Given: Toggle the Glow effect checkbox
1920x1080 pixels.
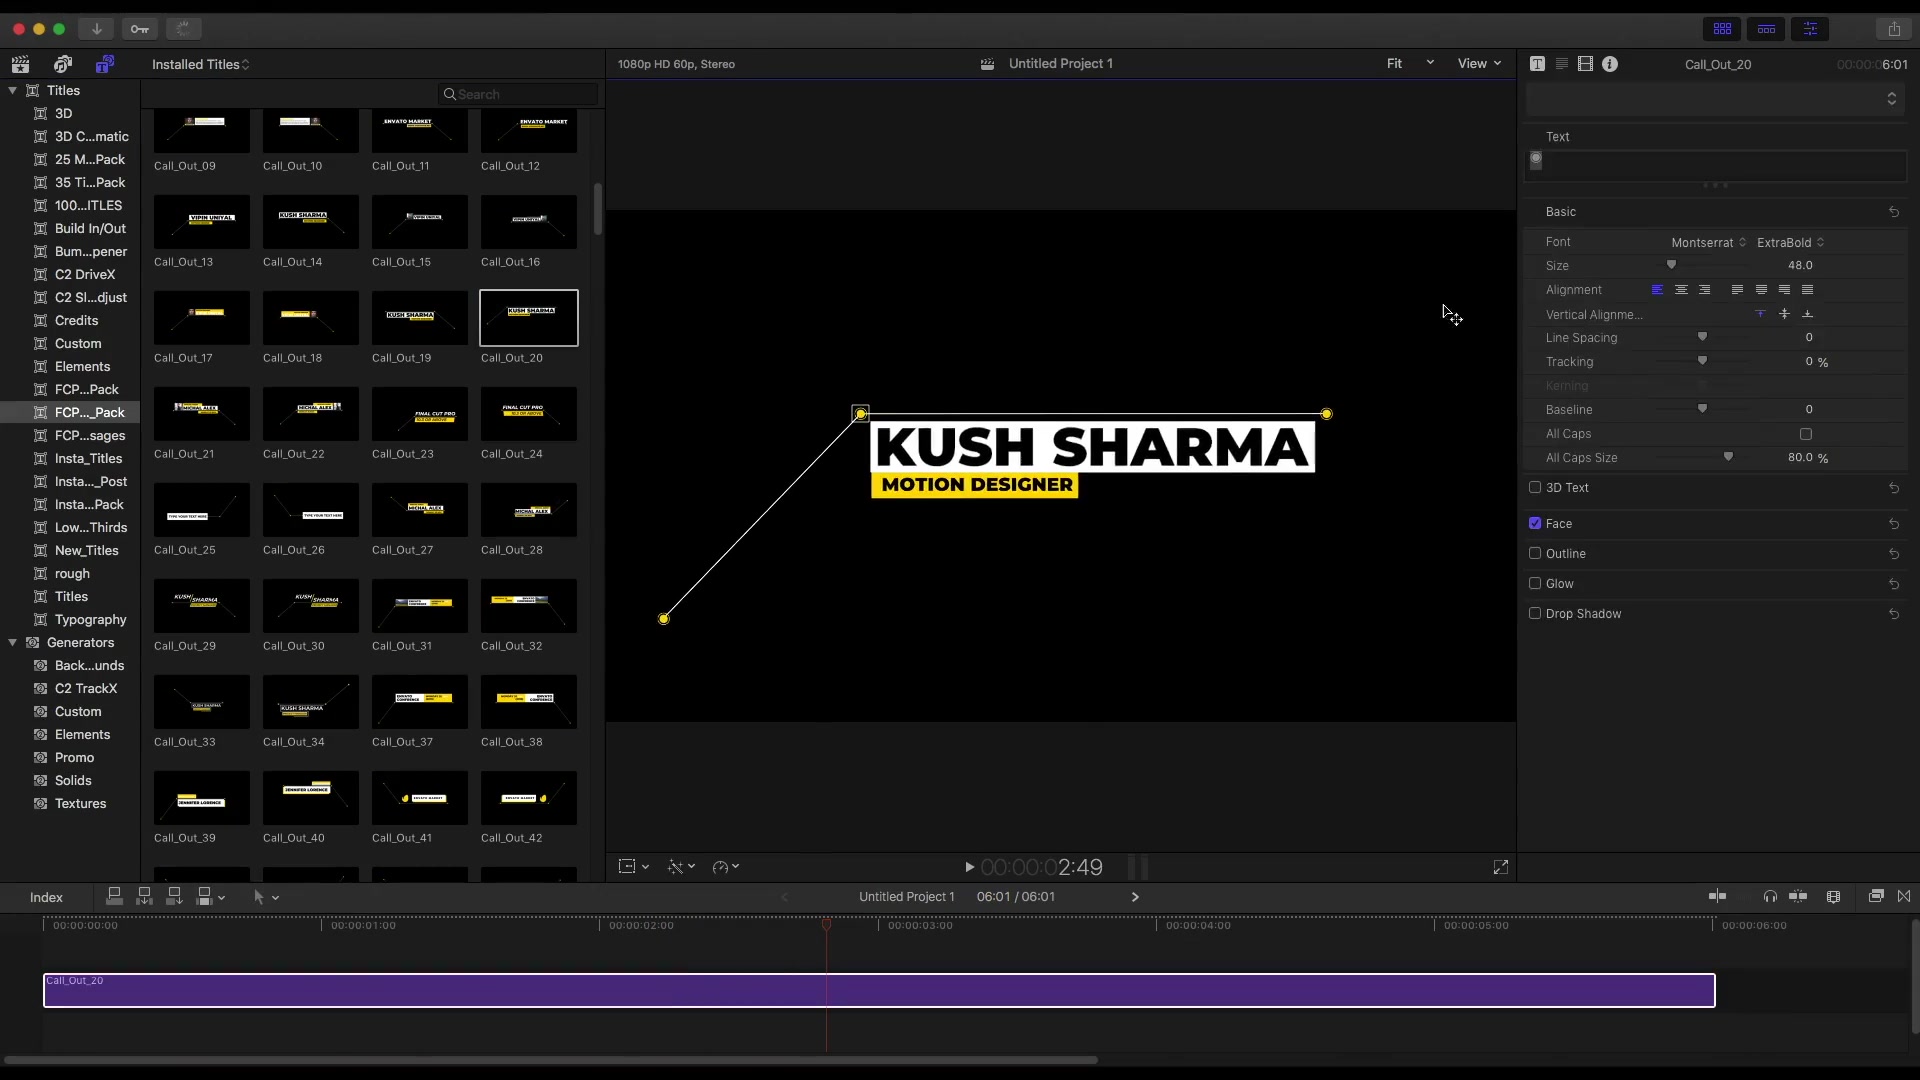Looking at the screenshot, I should 1535,583.
